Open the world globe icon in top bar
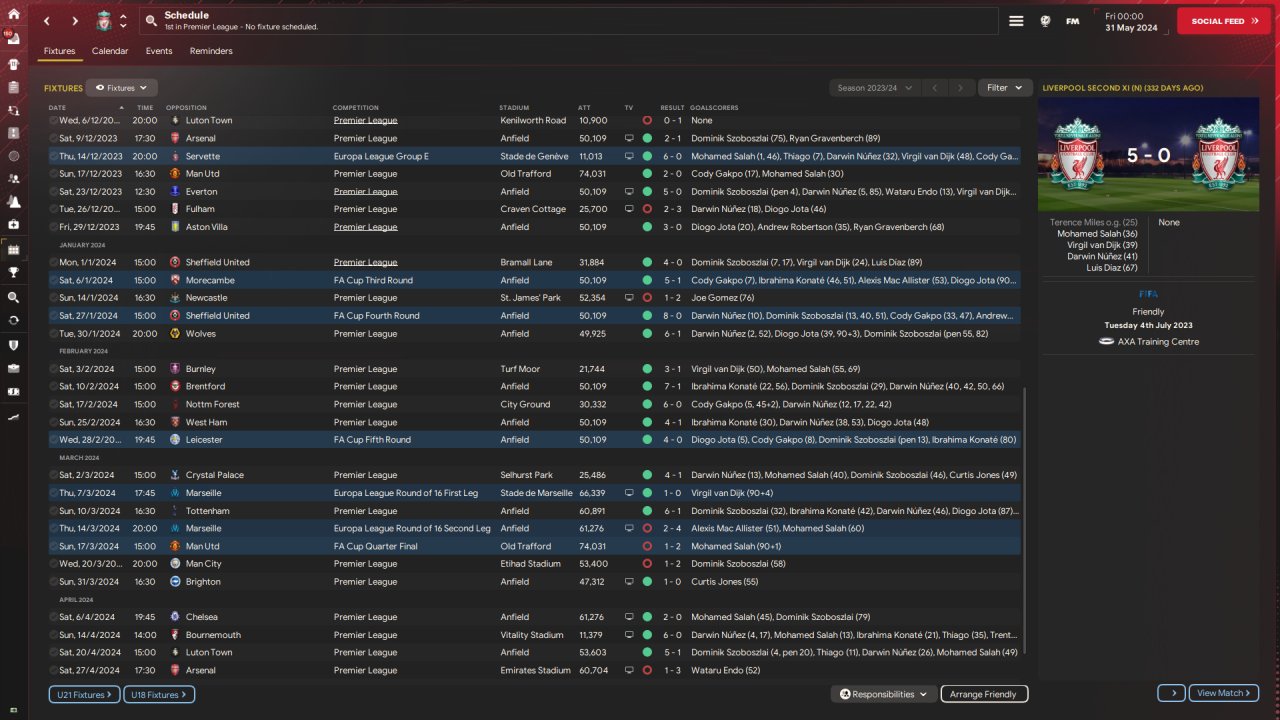This screenshot has height=720, width=1280. [1045, 21]
